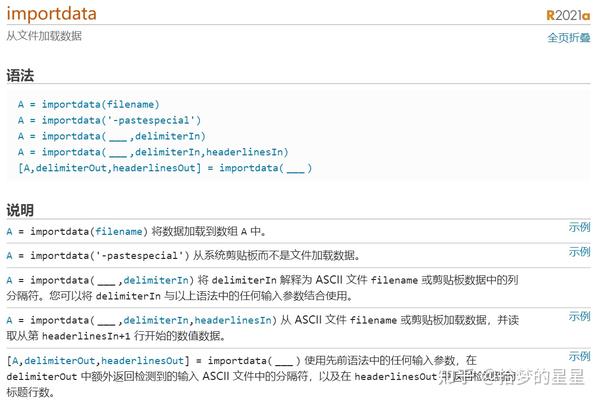Click delimiterOut in the last syntax line
600x401 pixels.
69,168
